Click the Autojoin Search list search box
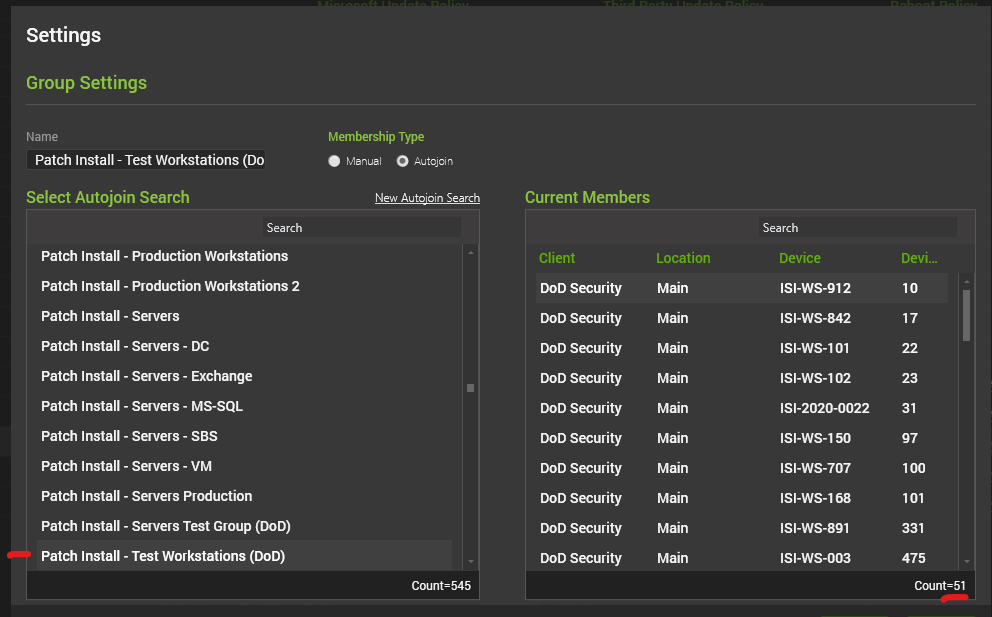Screen dimensions: 992x617 tap(361, 228)
